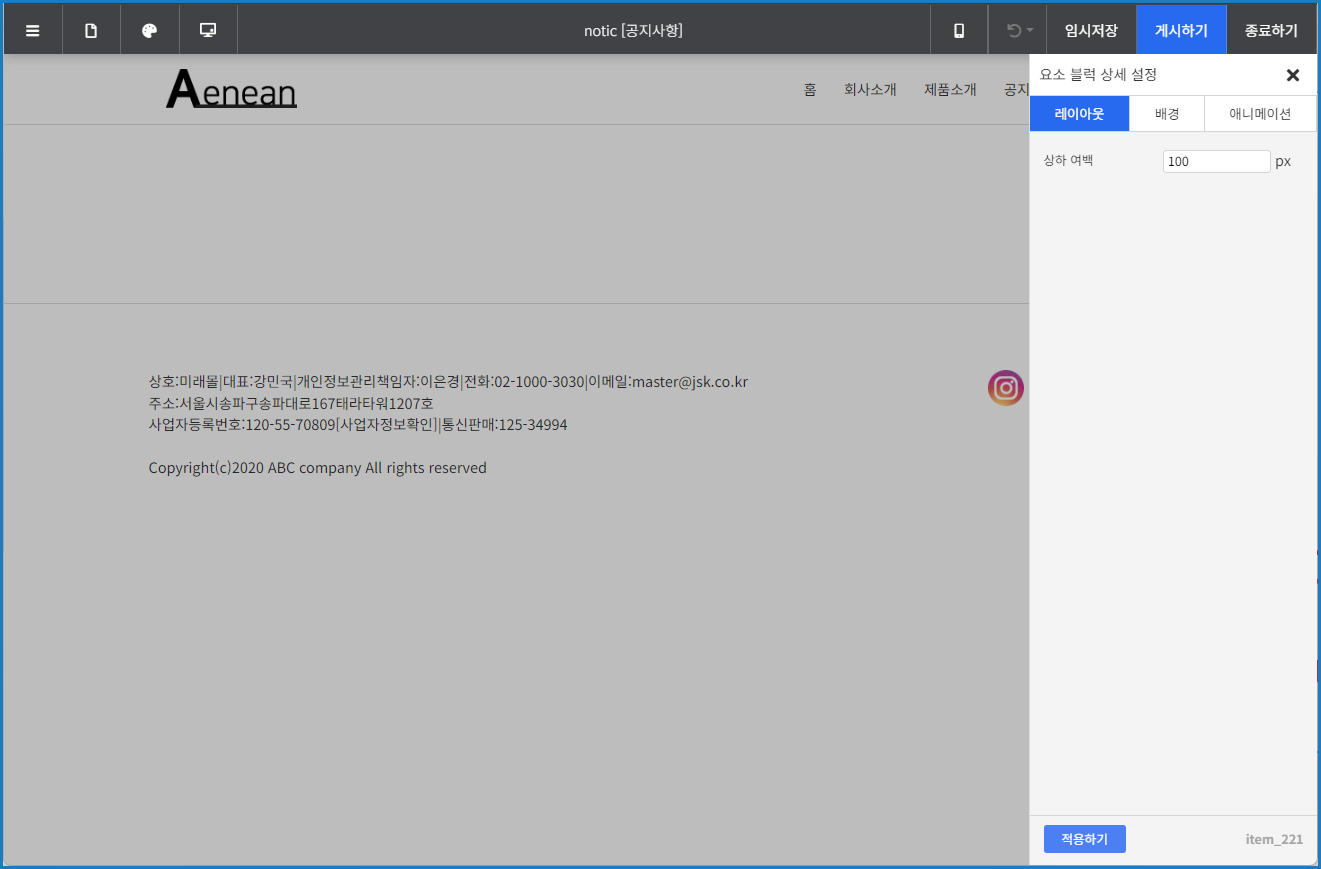The height and width of the screenshot is (869, 1321).
Task: Click the 홈 navigation link
Action: 810,90
